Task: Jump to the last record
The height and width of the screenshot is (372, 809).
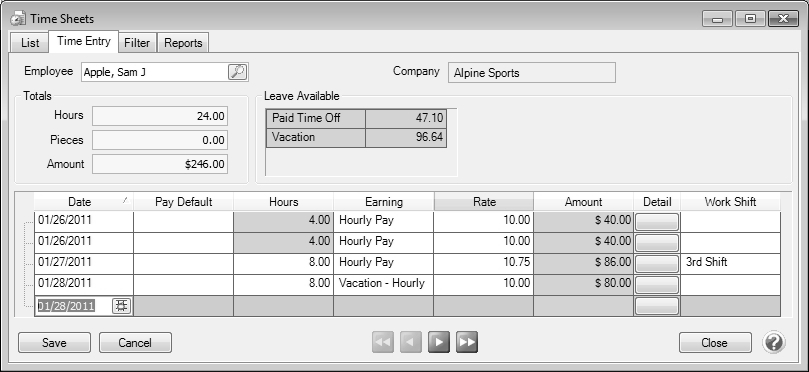Action: pyautogui.click(x=466, y=342)
